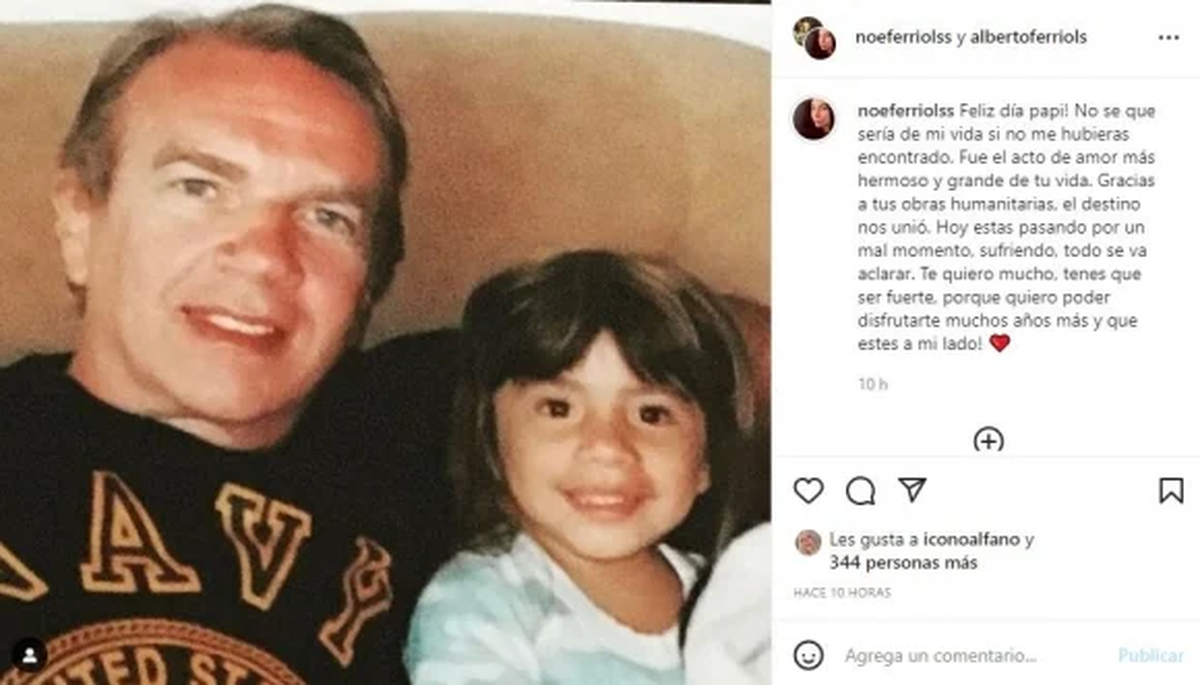
Task: Open the three-dot more options menu
Action: click(x=1169, y=37)
